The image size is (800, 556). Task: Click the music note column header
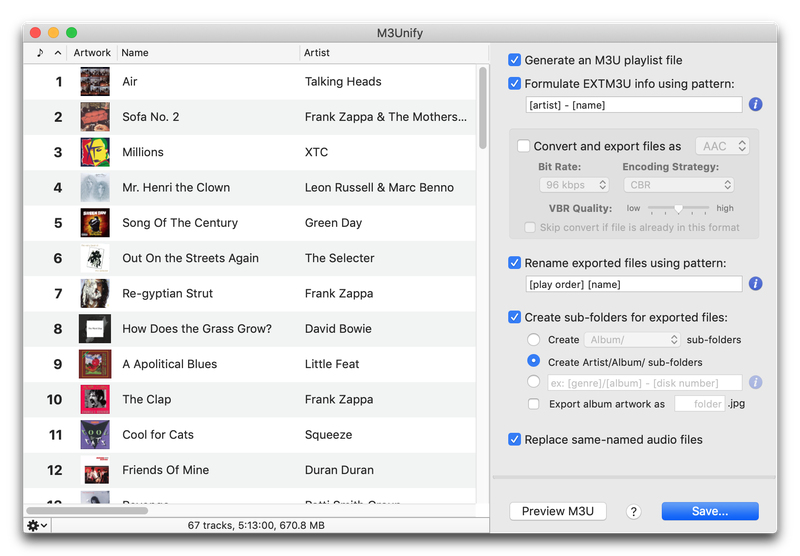tap(40, 53)
